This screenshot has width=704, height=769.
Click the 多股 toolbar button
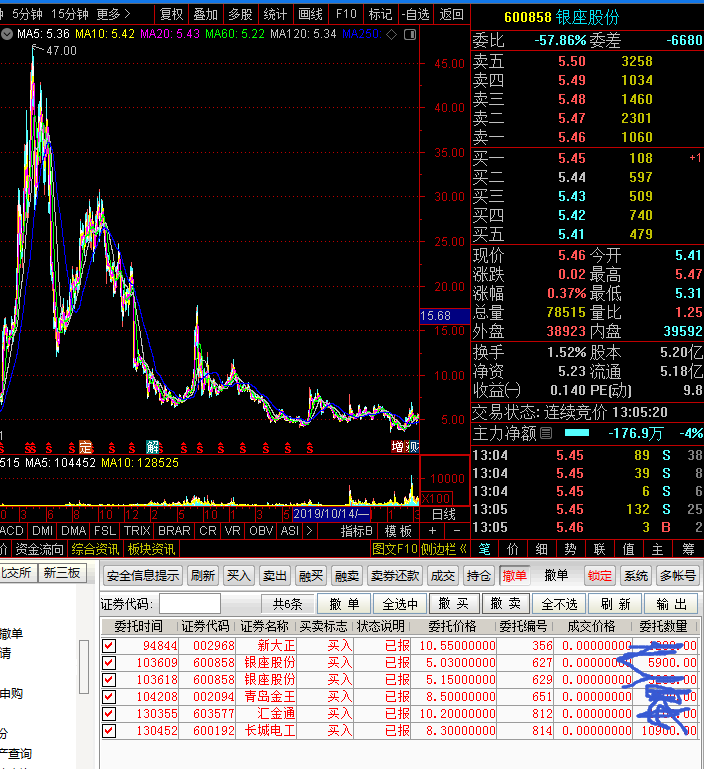click(x=240, y=14)
